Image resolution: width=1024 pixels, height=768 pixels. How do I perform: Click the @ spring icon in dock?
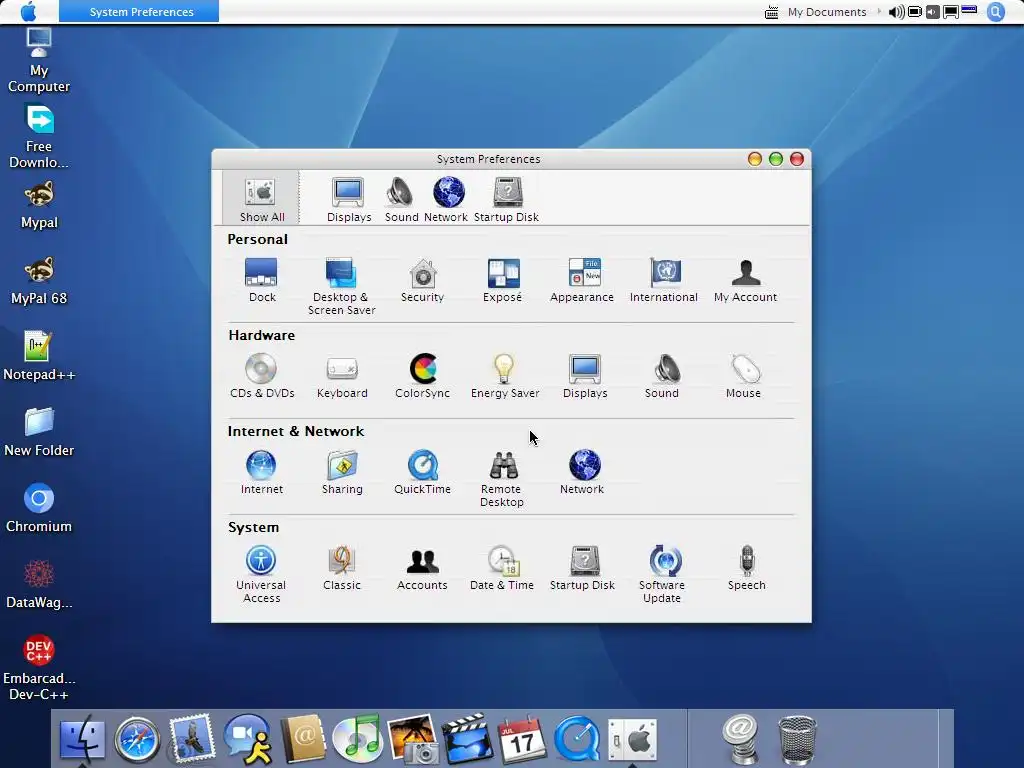point(741,739)
